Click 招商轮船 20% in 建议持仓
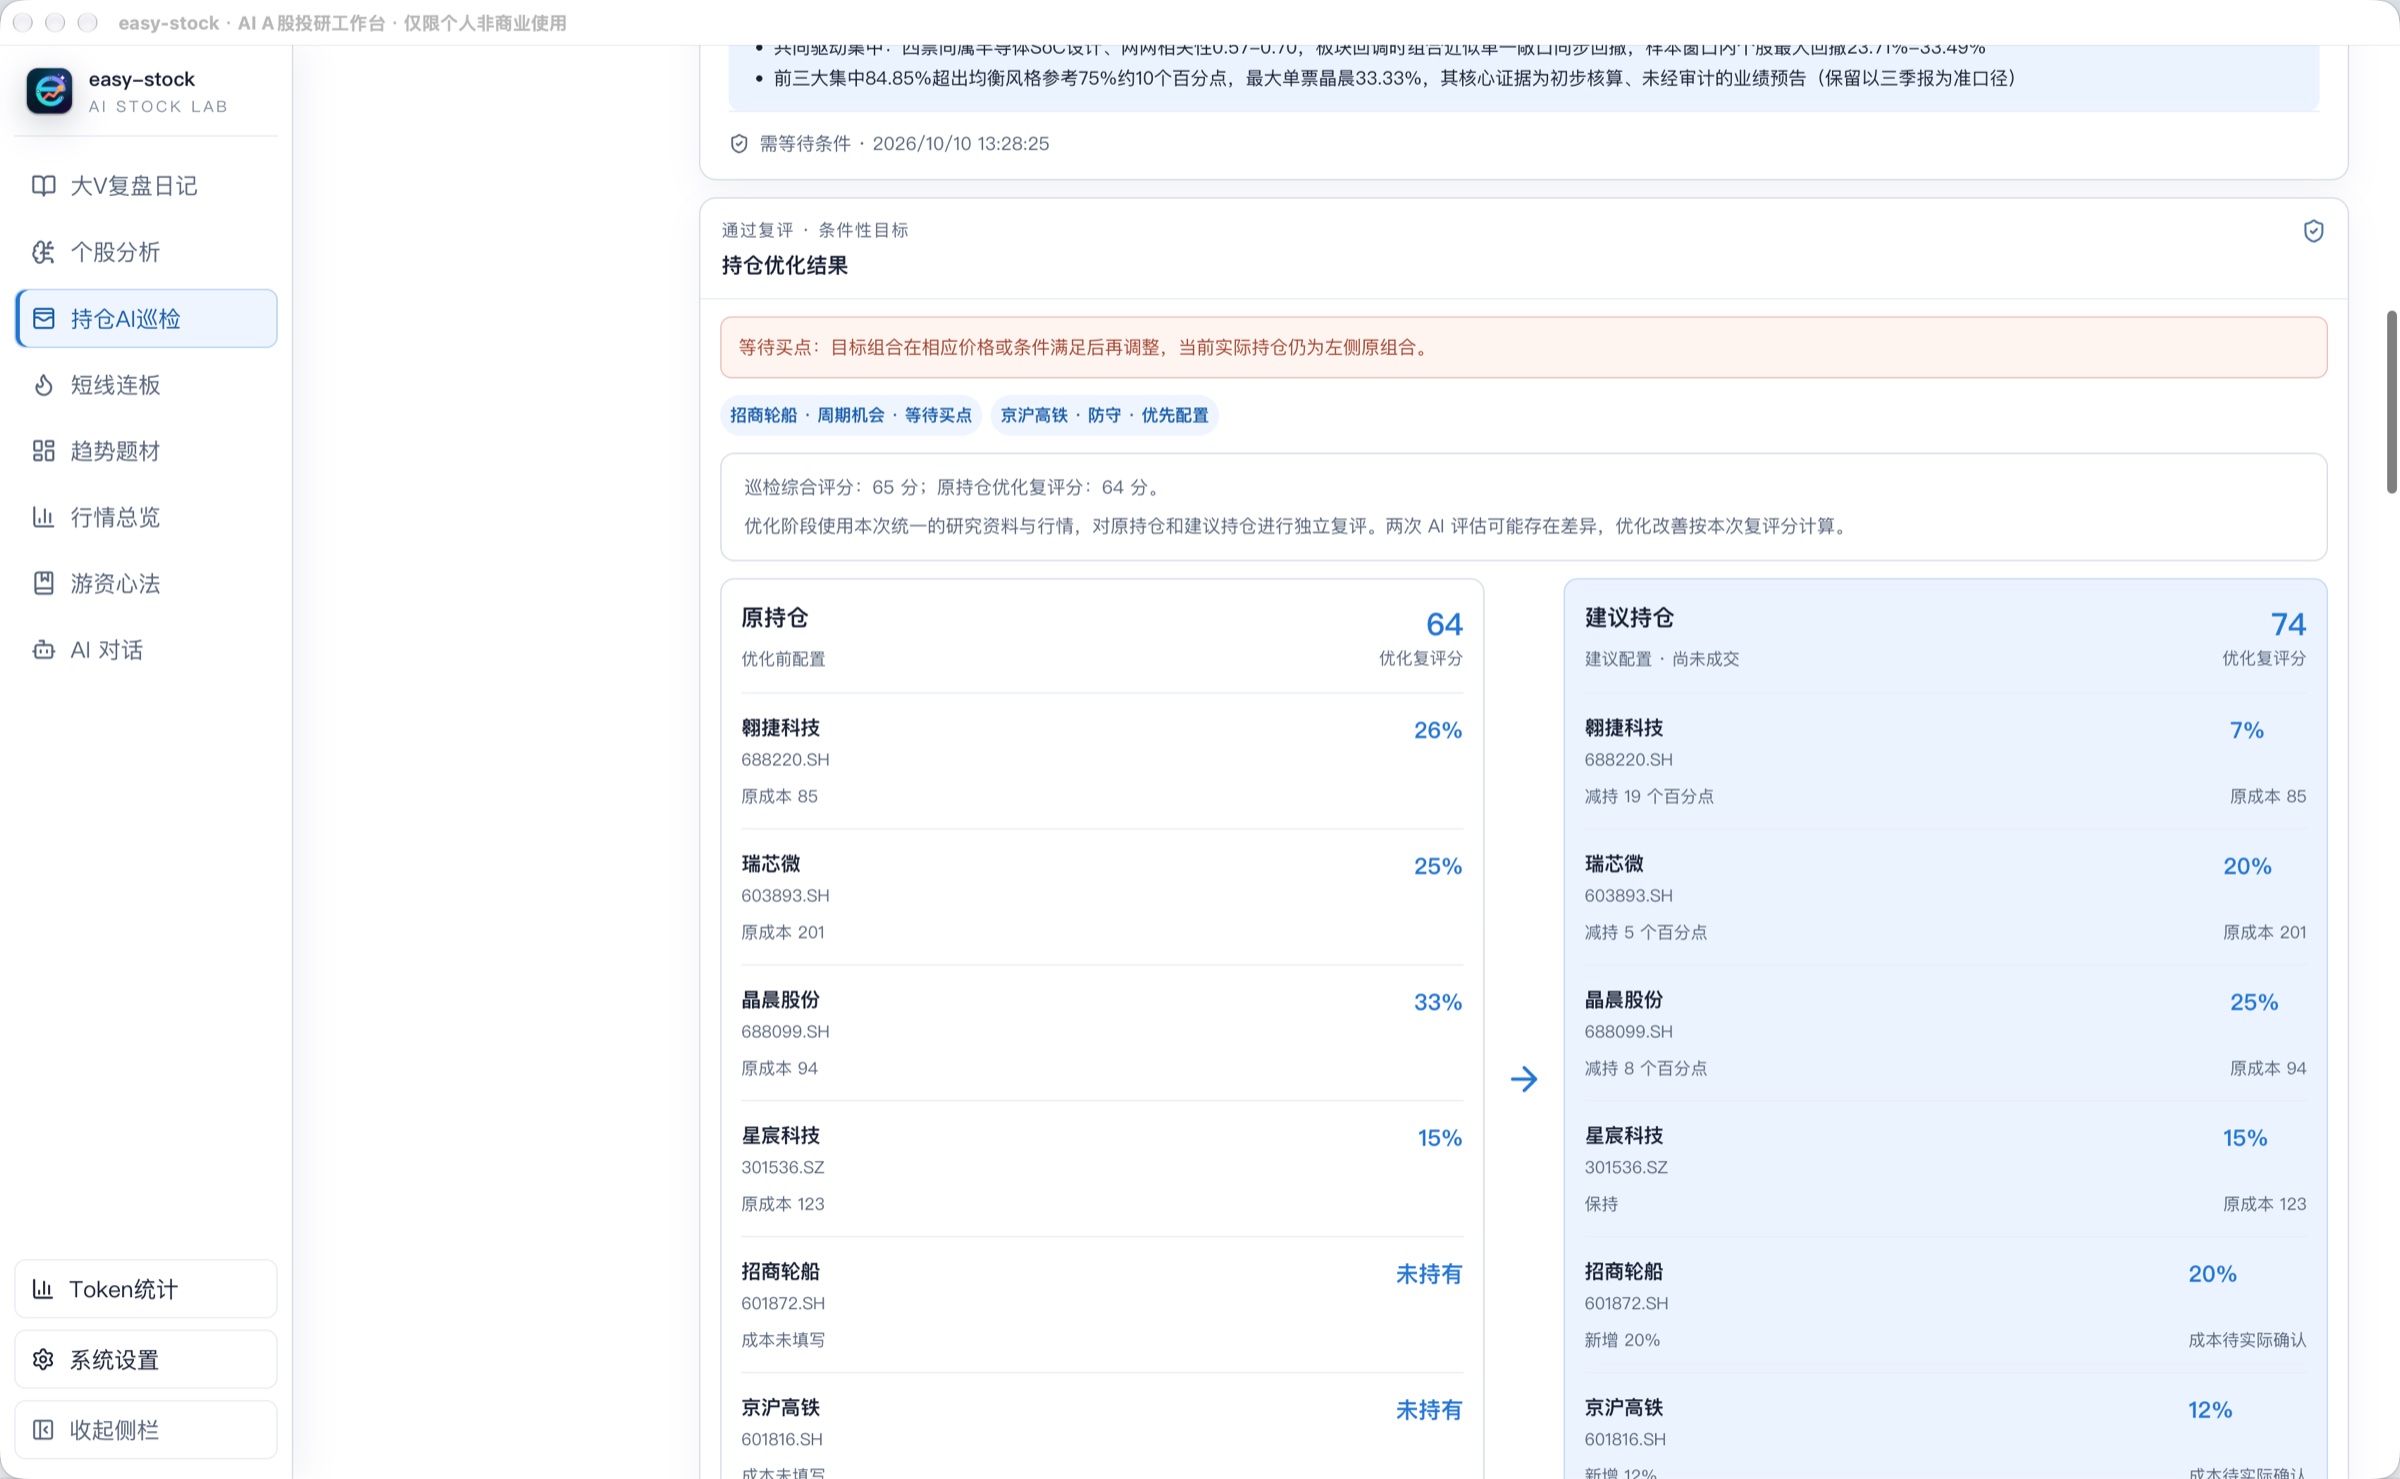 tap(2212, 1274)
